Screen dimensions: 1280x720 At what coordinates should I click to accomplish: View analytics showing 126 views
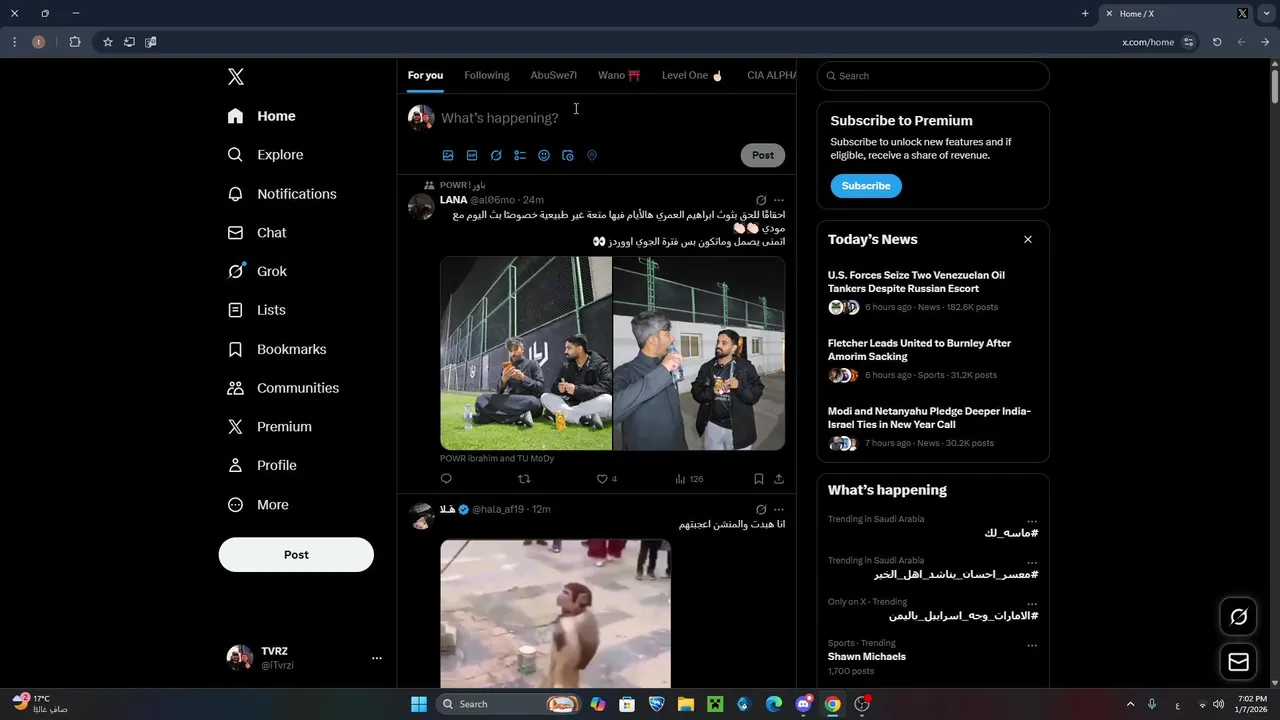point(689,479)
